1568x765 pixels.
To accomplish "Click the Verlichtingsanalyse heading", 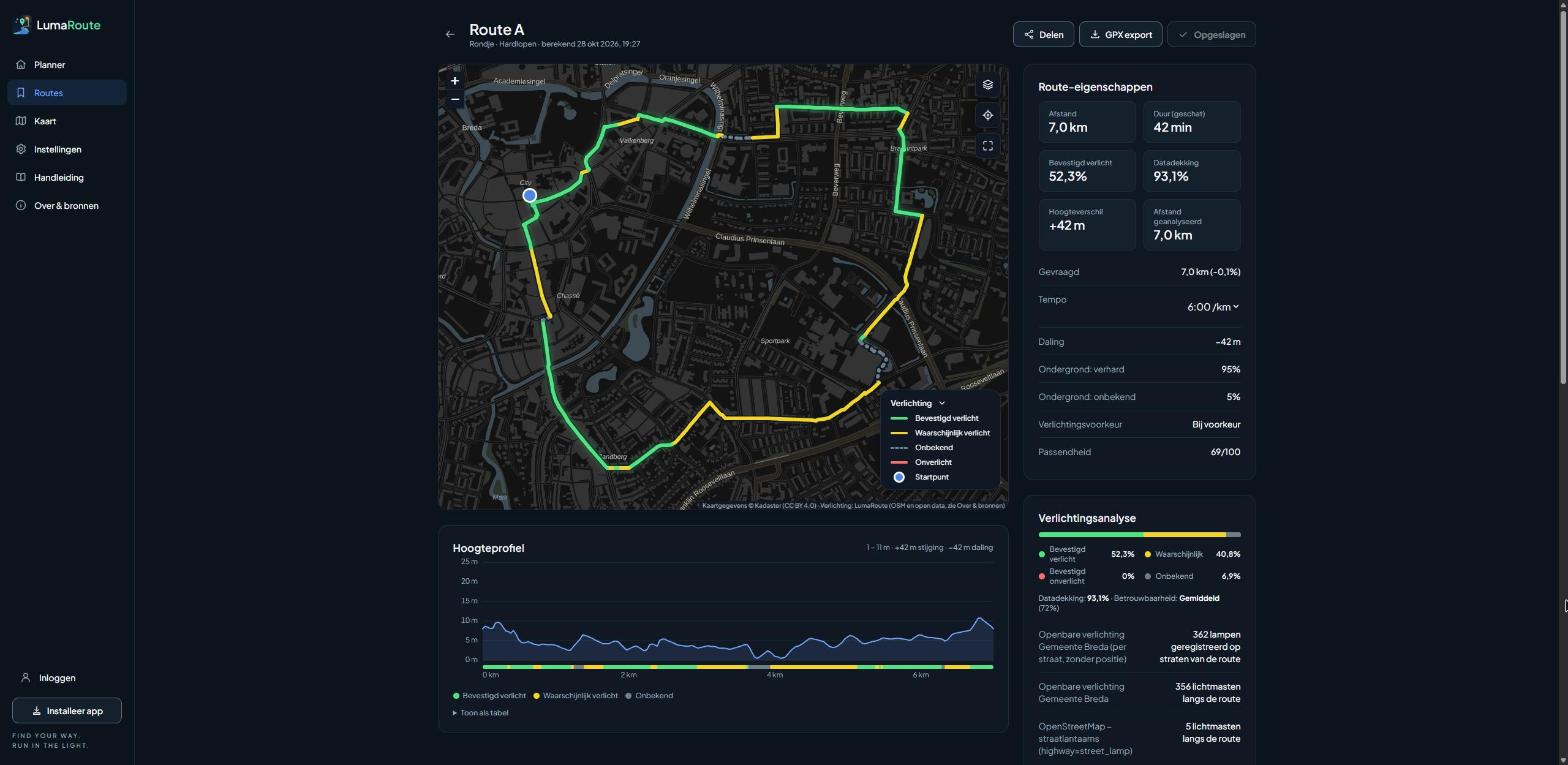I will click(1087, 518).
